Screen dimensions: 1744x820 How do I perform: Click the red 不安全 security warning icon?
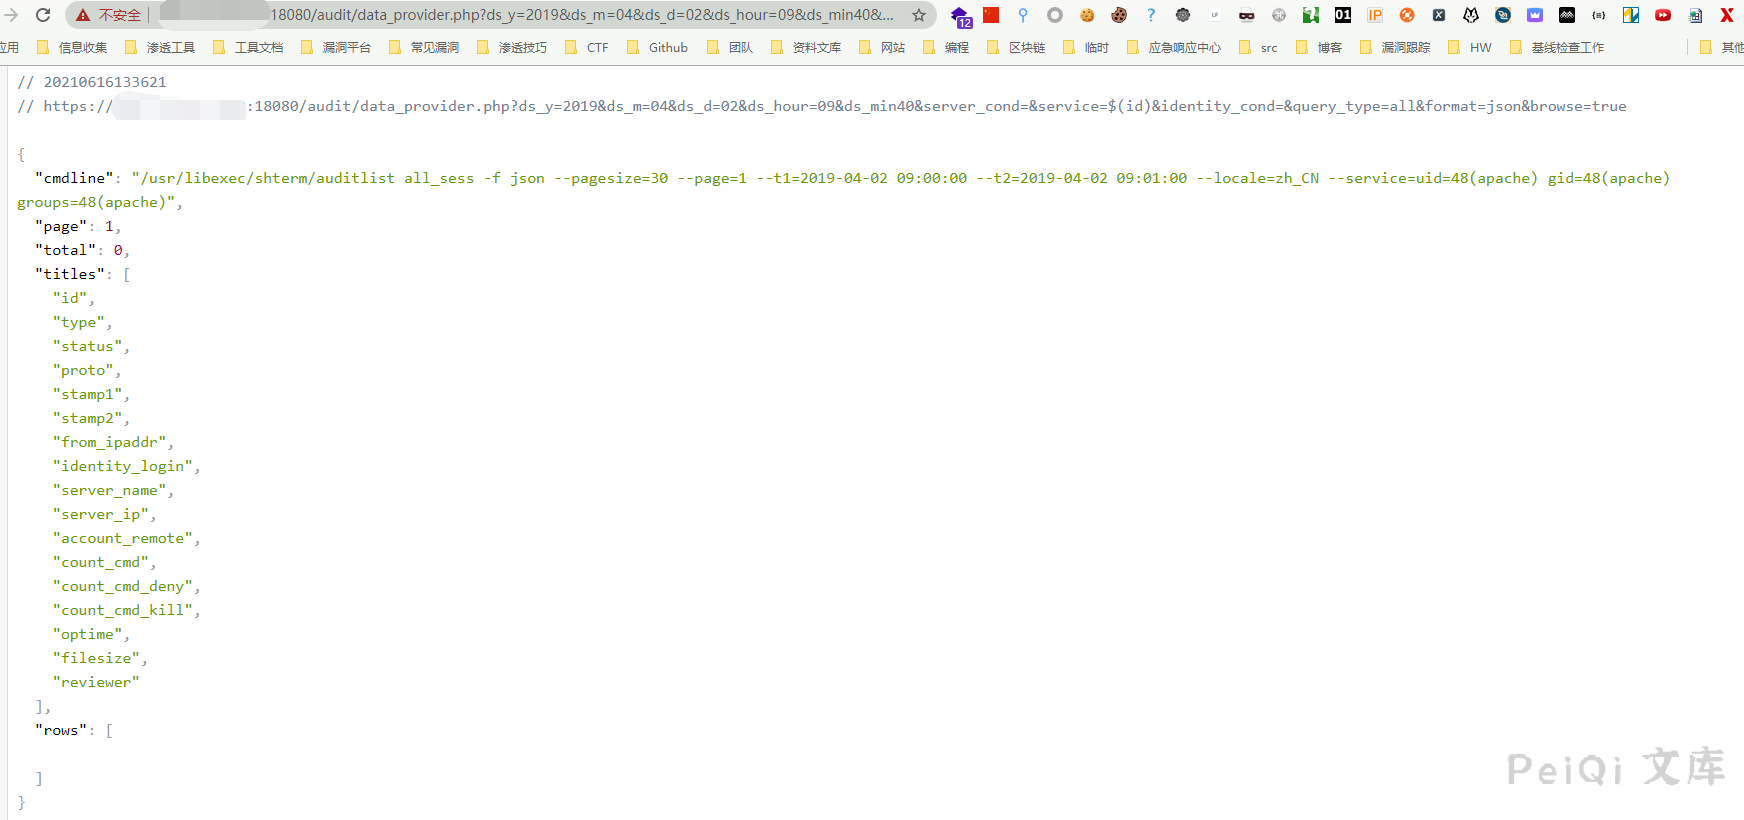point(84,15)
